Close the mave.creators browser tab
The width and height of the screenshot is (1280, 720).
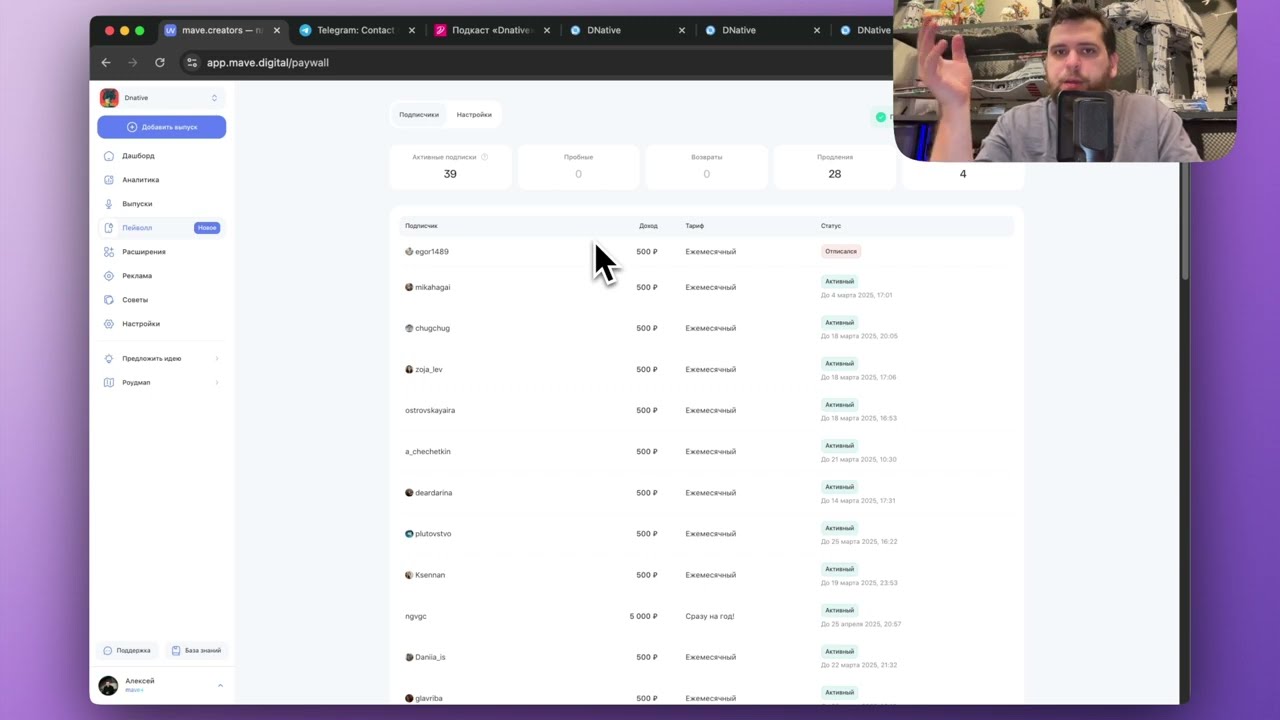(277, 30)
